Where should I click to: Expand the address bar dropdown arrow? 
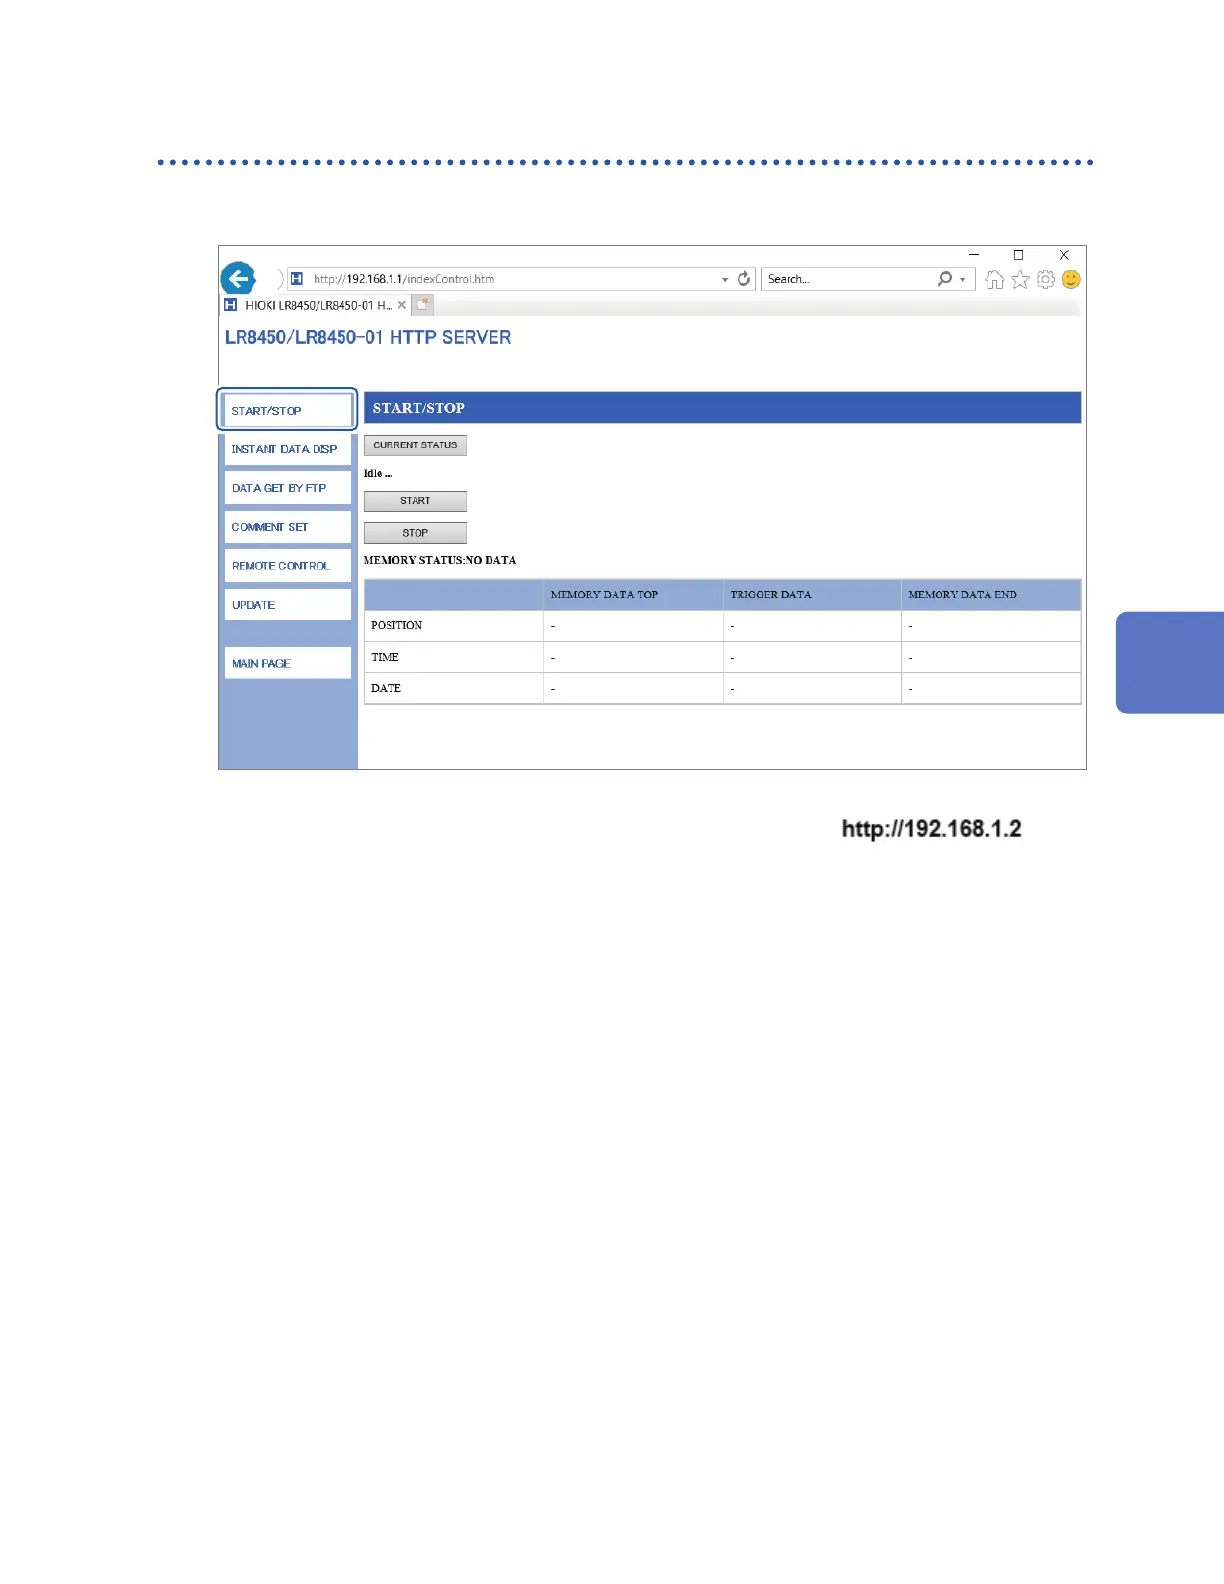click(x=725, y=280)
